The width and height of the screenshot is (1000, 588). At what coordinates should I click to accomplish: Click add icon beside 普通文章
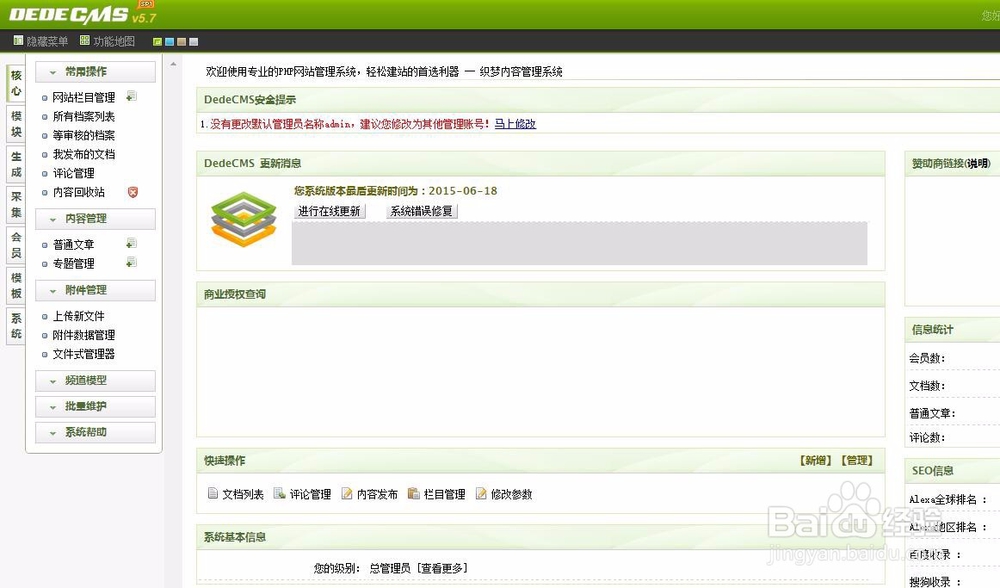131,244
